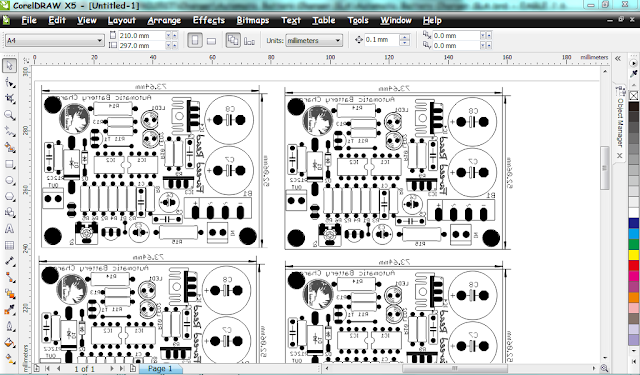Go to the first page navigation button
Screen dimensions: 640x375
(48, 368)
